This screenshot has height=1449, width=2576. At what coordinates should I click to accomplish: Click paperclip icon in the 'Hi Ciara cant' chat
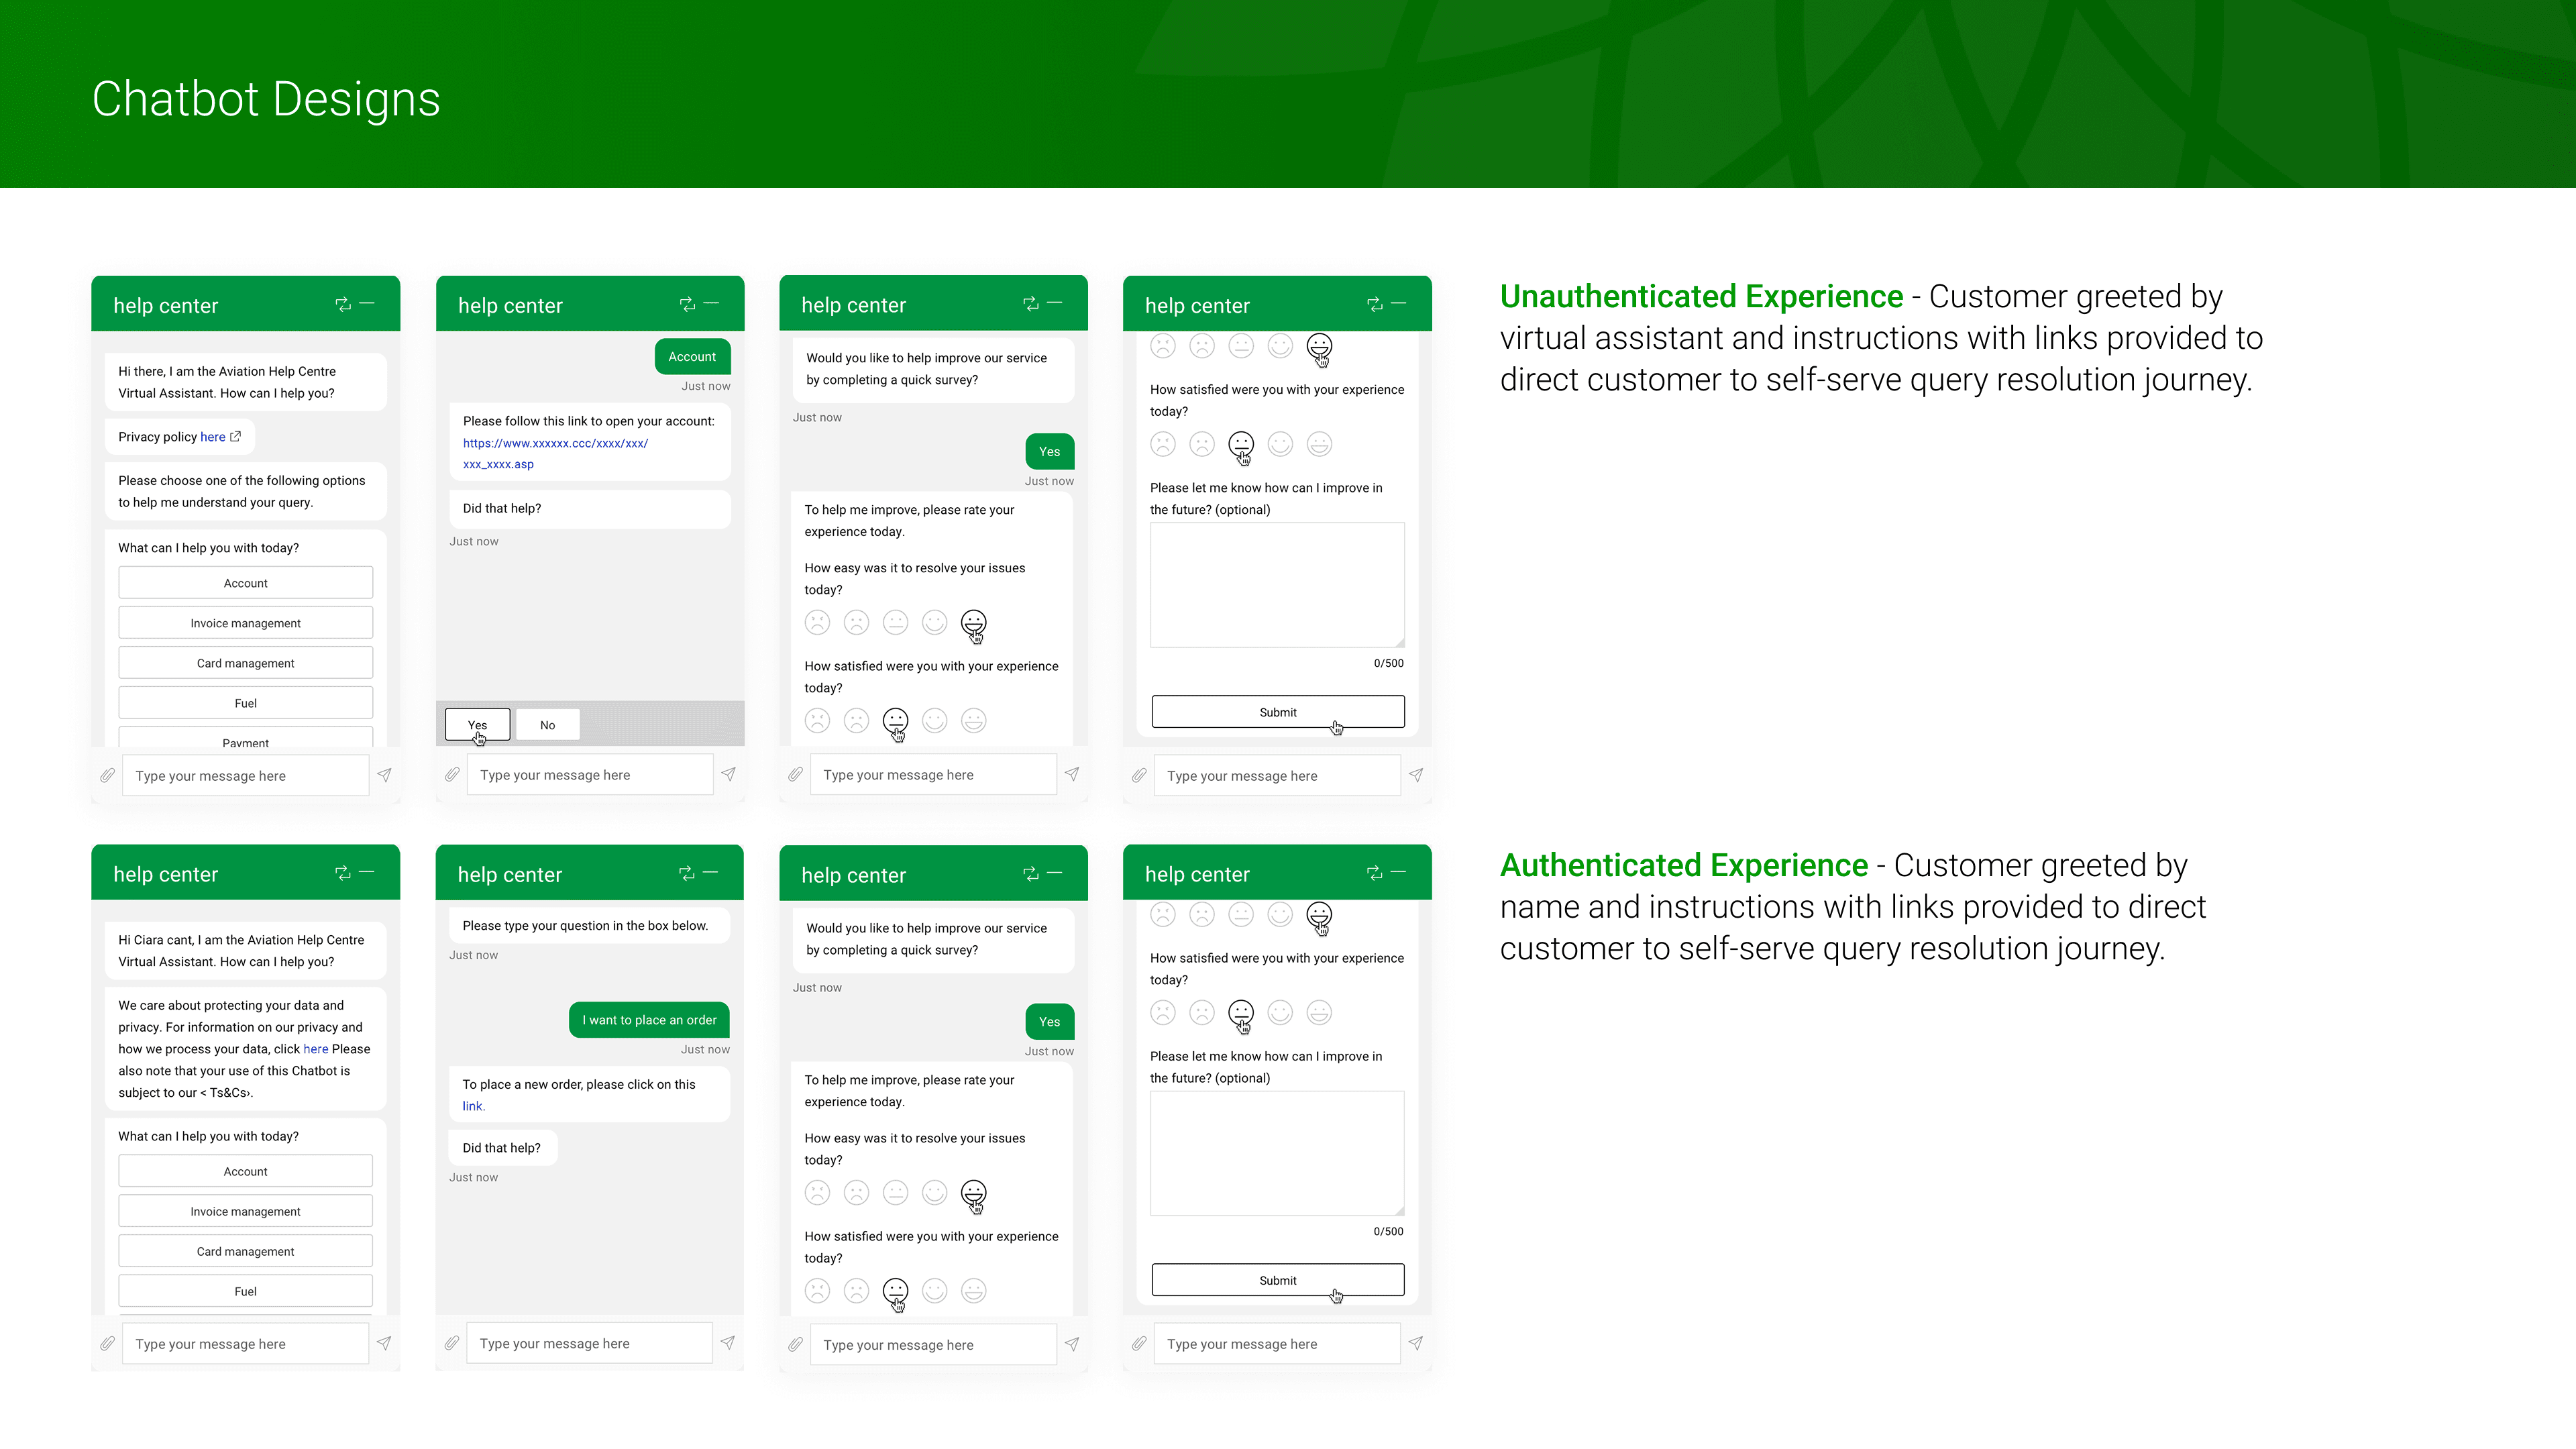pyautogui.click(x=108, y=1344)
